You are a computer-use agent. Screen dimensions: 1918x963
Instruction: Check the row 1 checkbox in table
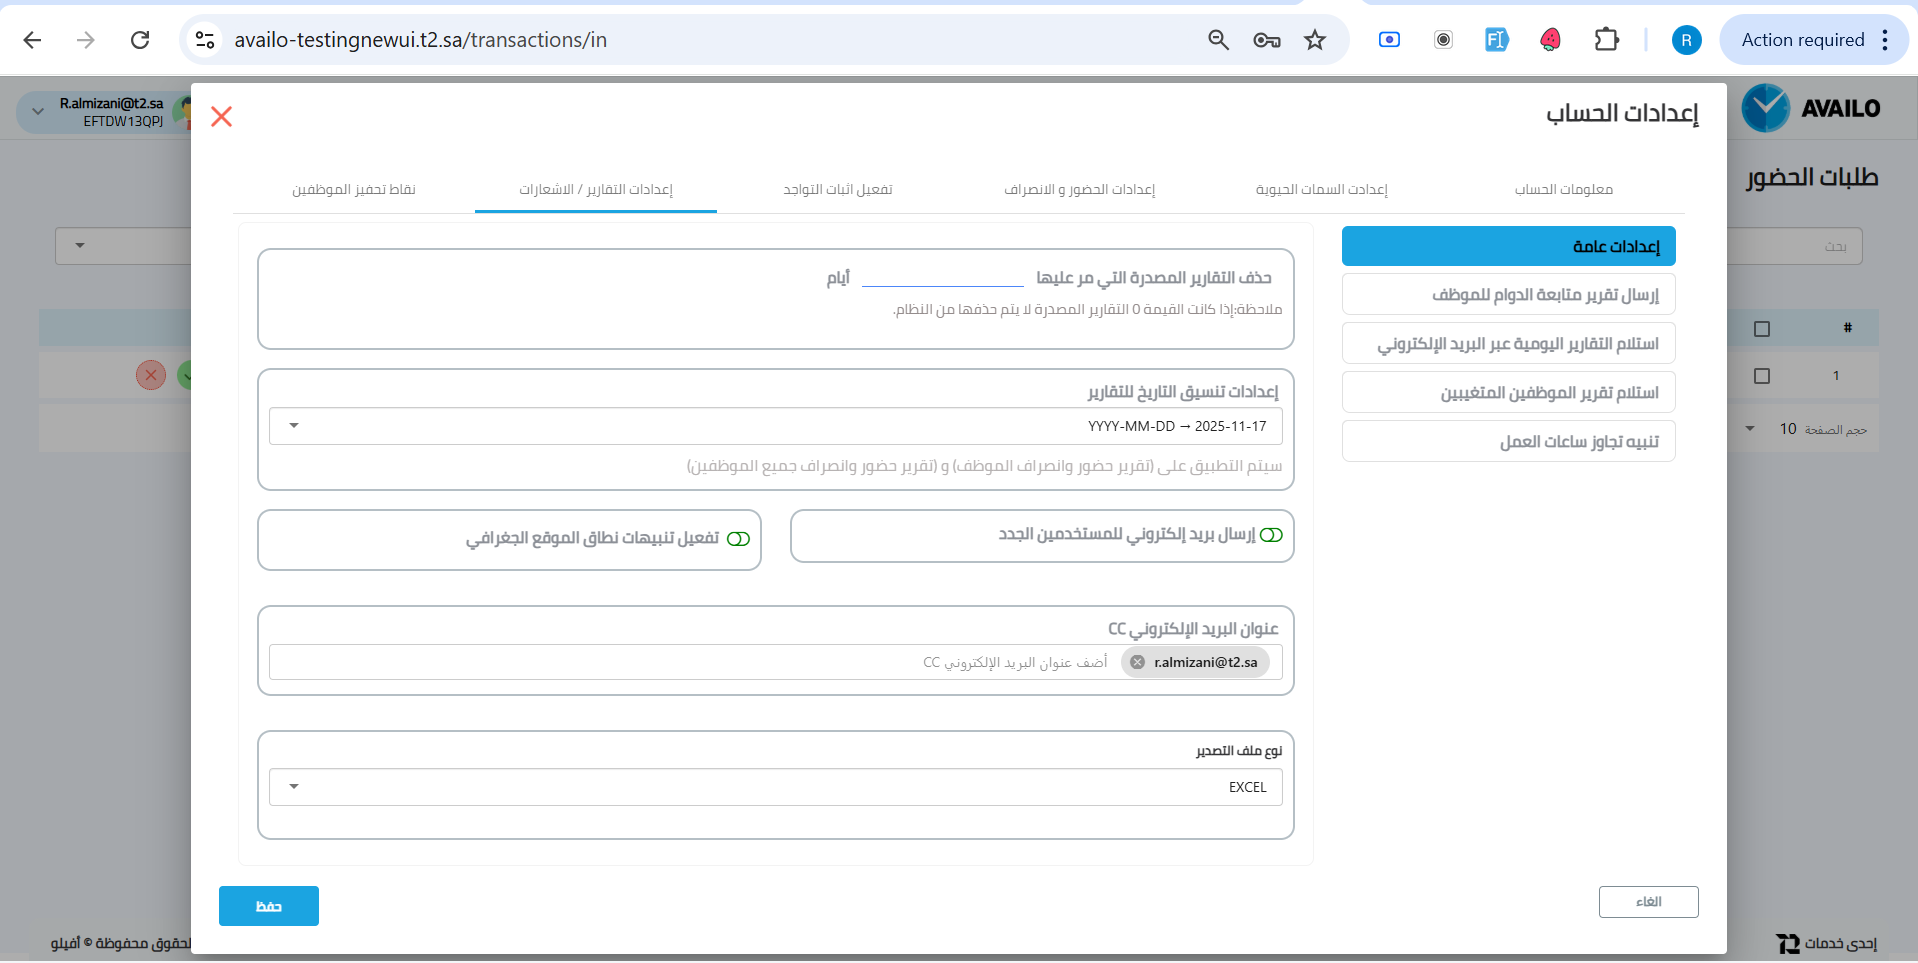(1762, 376)
